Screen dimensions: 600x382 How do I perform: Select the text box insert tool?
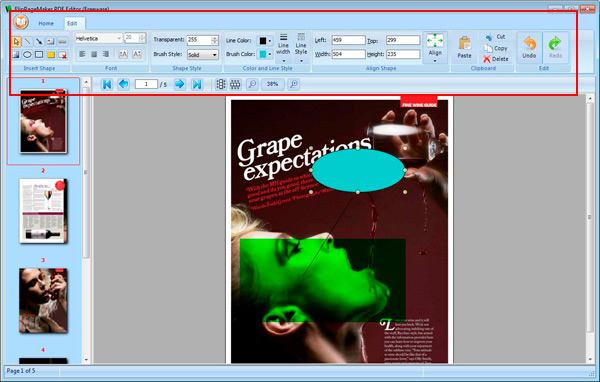pyautogui.click(x=51, y=41)
